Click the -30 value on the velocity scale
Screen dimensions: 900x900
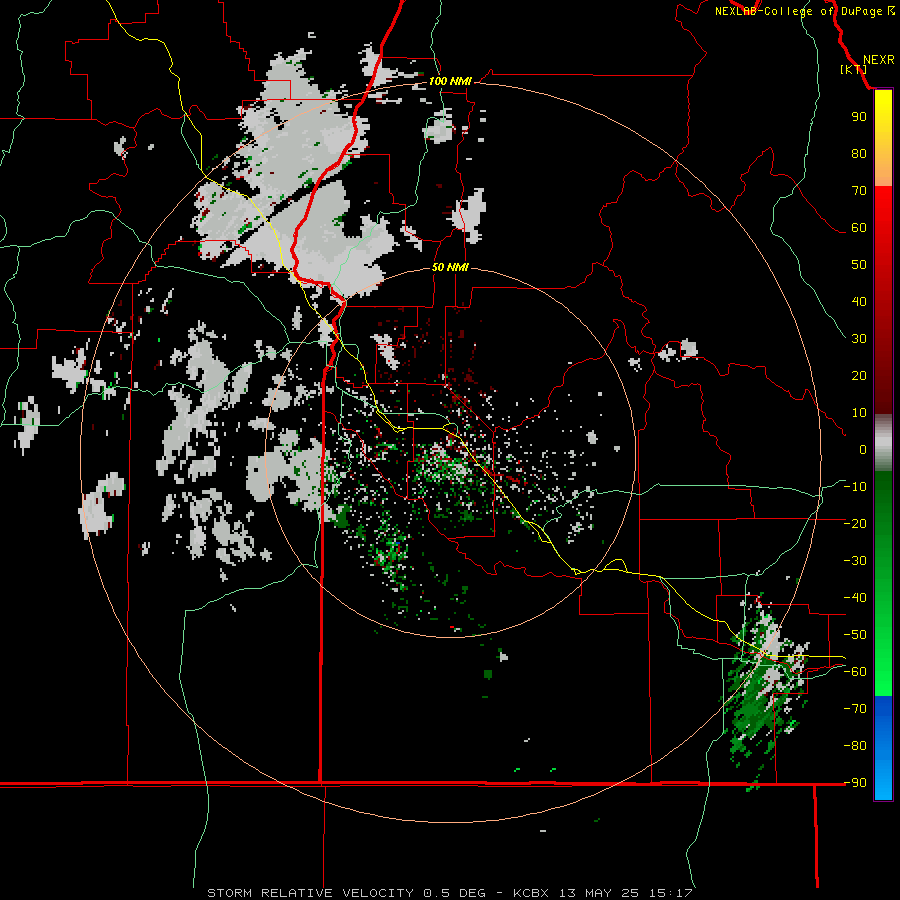(855, 561)
